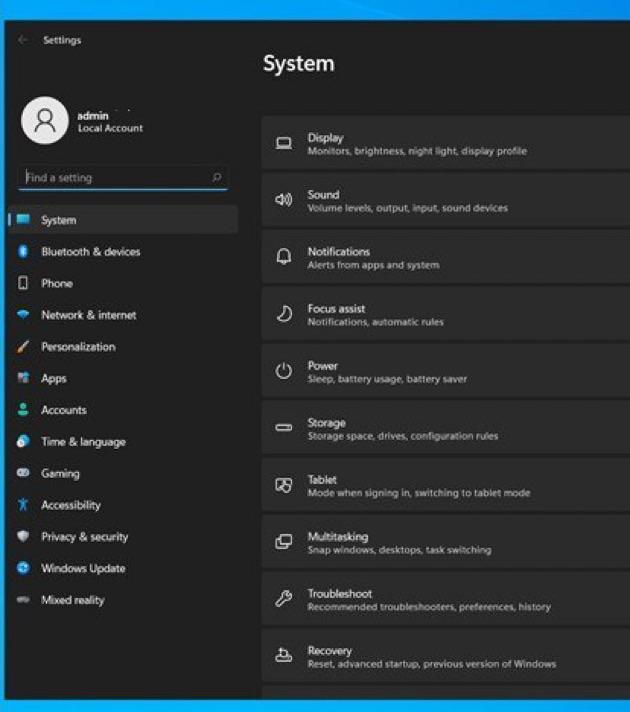Click the Personalization brush icon
The height and width of the screenshot is (712, 630).
(x=23, y=346)
